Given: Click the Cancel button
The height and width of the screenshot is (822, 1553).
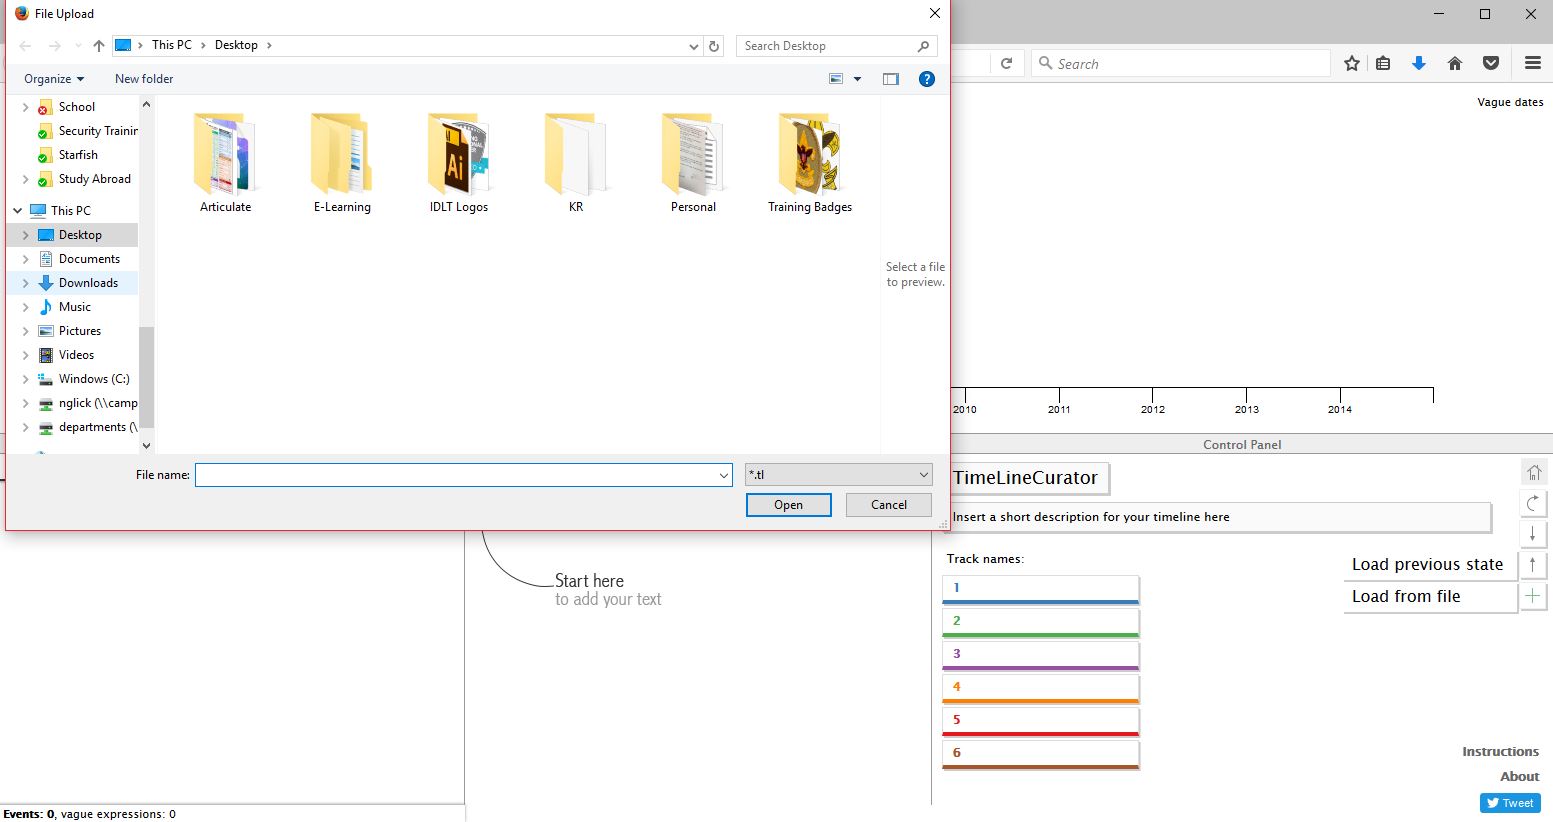Looking at the screenshot, I should click(x=888, y=505).
